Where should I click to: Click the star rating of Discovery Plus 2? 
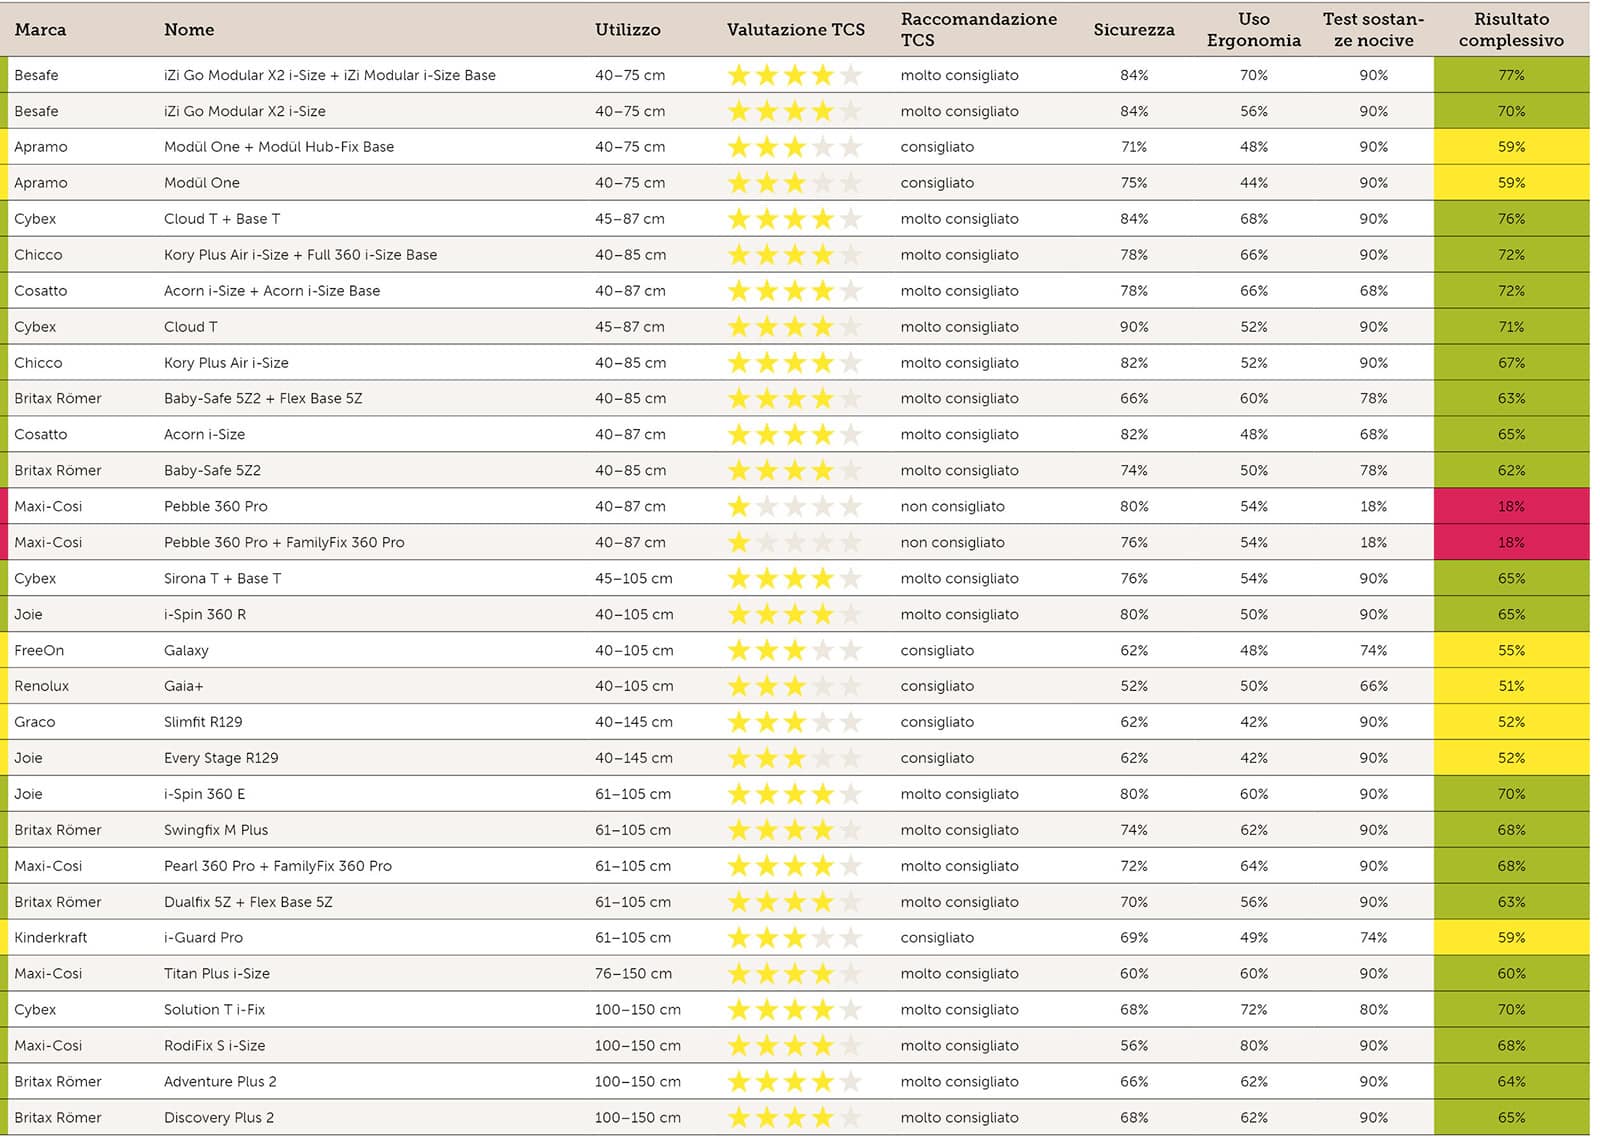(x=795, y=1118)
